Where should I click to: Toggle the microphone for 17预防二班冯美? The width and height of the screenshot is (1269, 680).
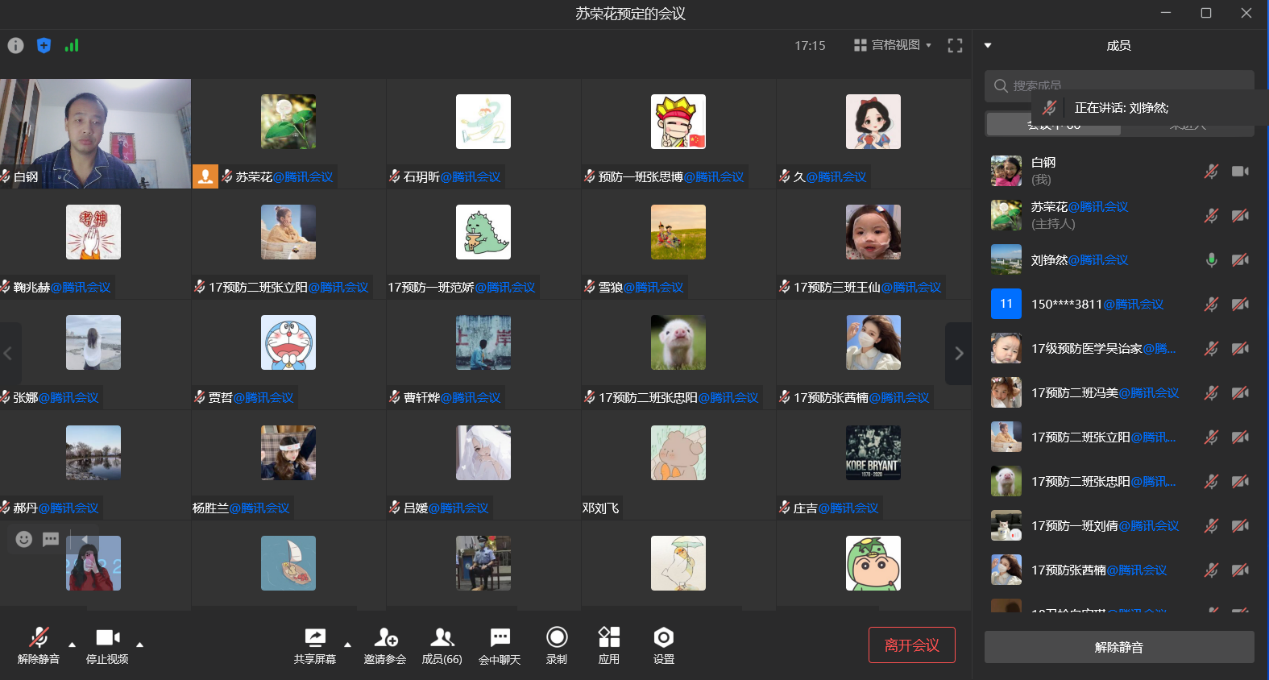1211,393
